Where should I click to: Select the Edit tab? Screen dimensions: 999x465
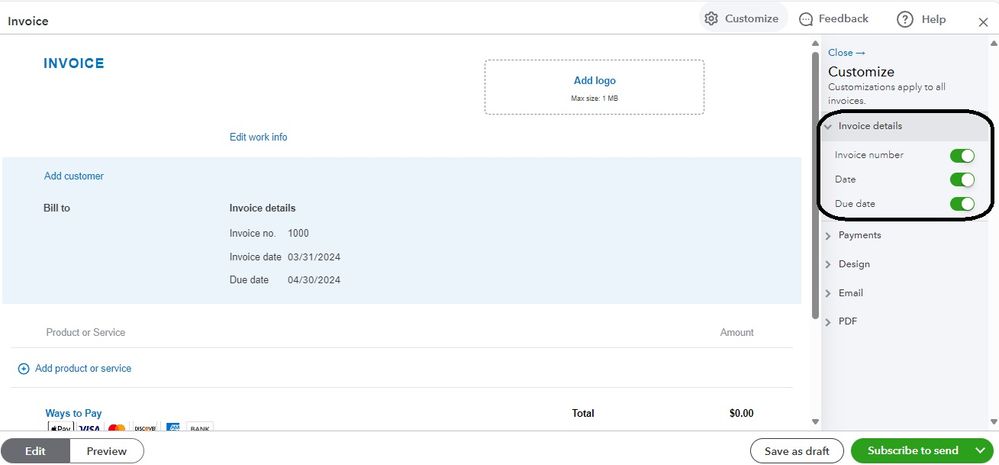[35, 451]
